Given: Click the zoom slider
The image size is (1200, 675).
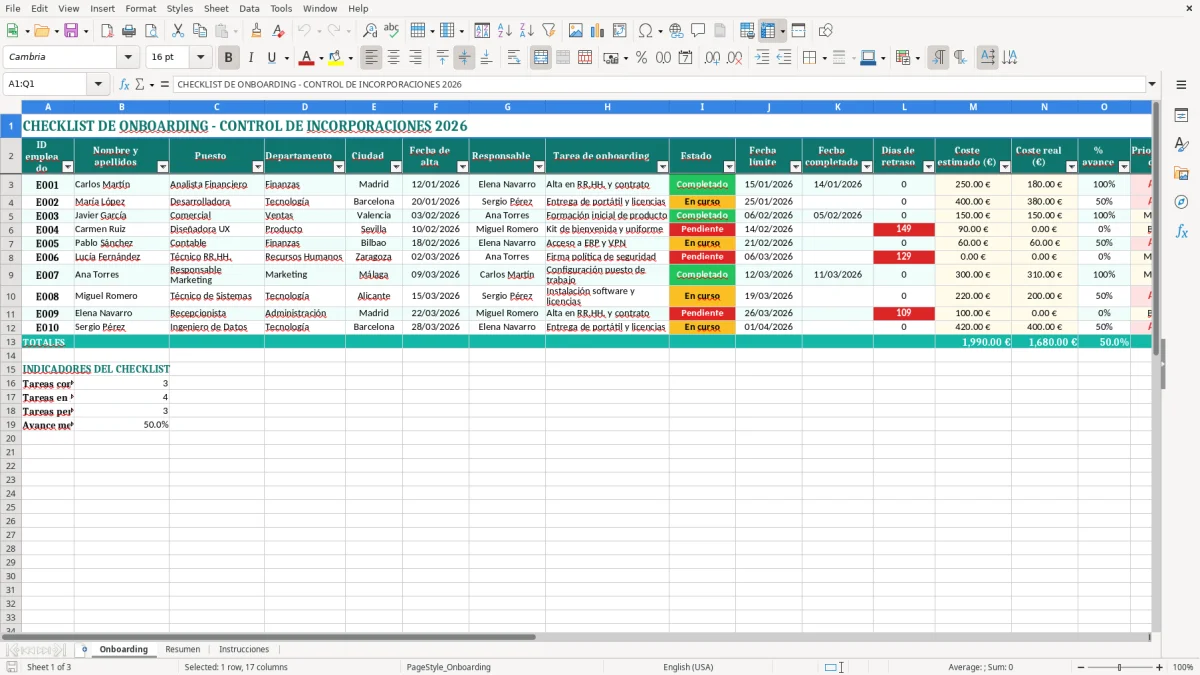Looking at the screenshot, I should pyautogui.click(x=1119, y=667).
